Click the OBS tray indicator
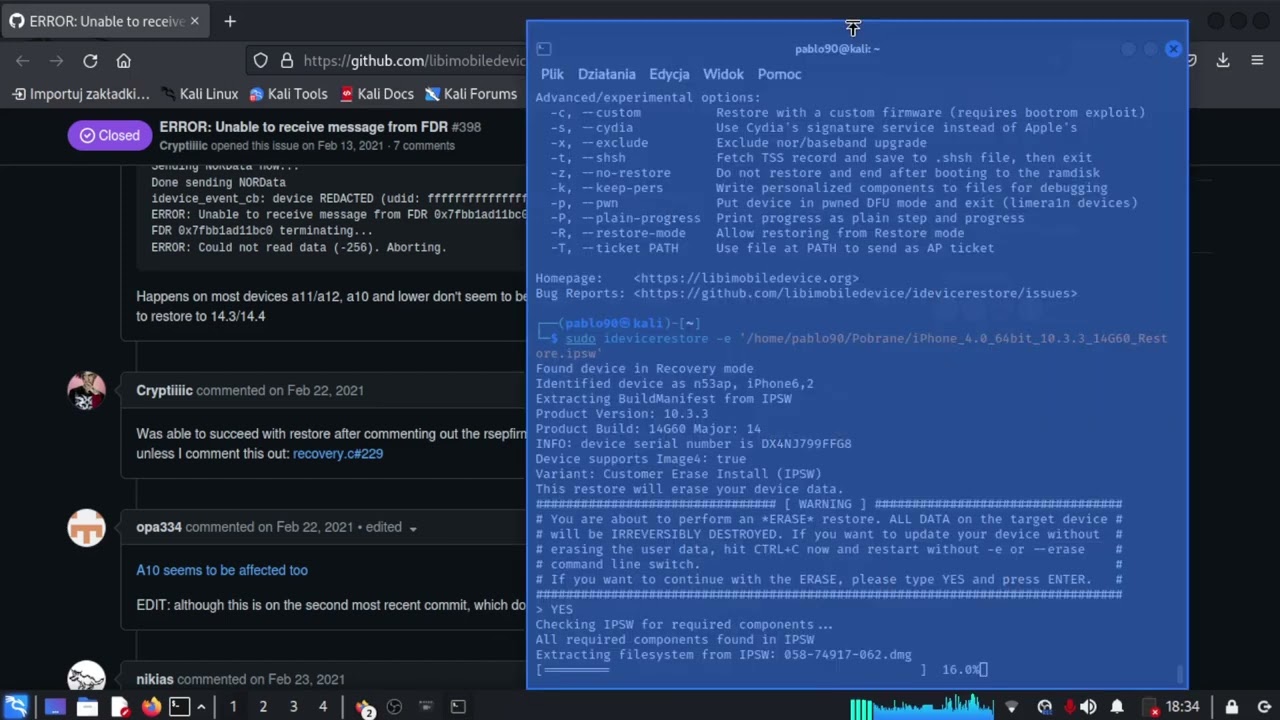 1045,707
